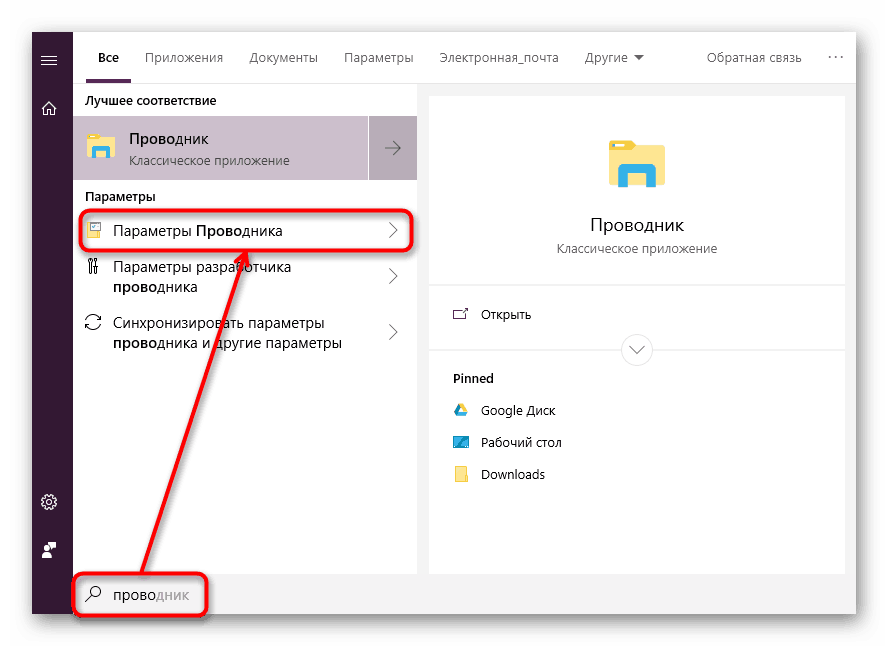The image size is (888, 646).
Task: Click the Лучшее соответствие heading
Action: tap(151, 101)
